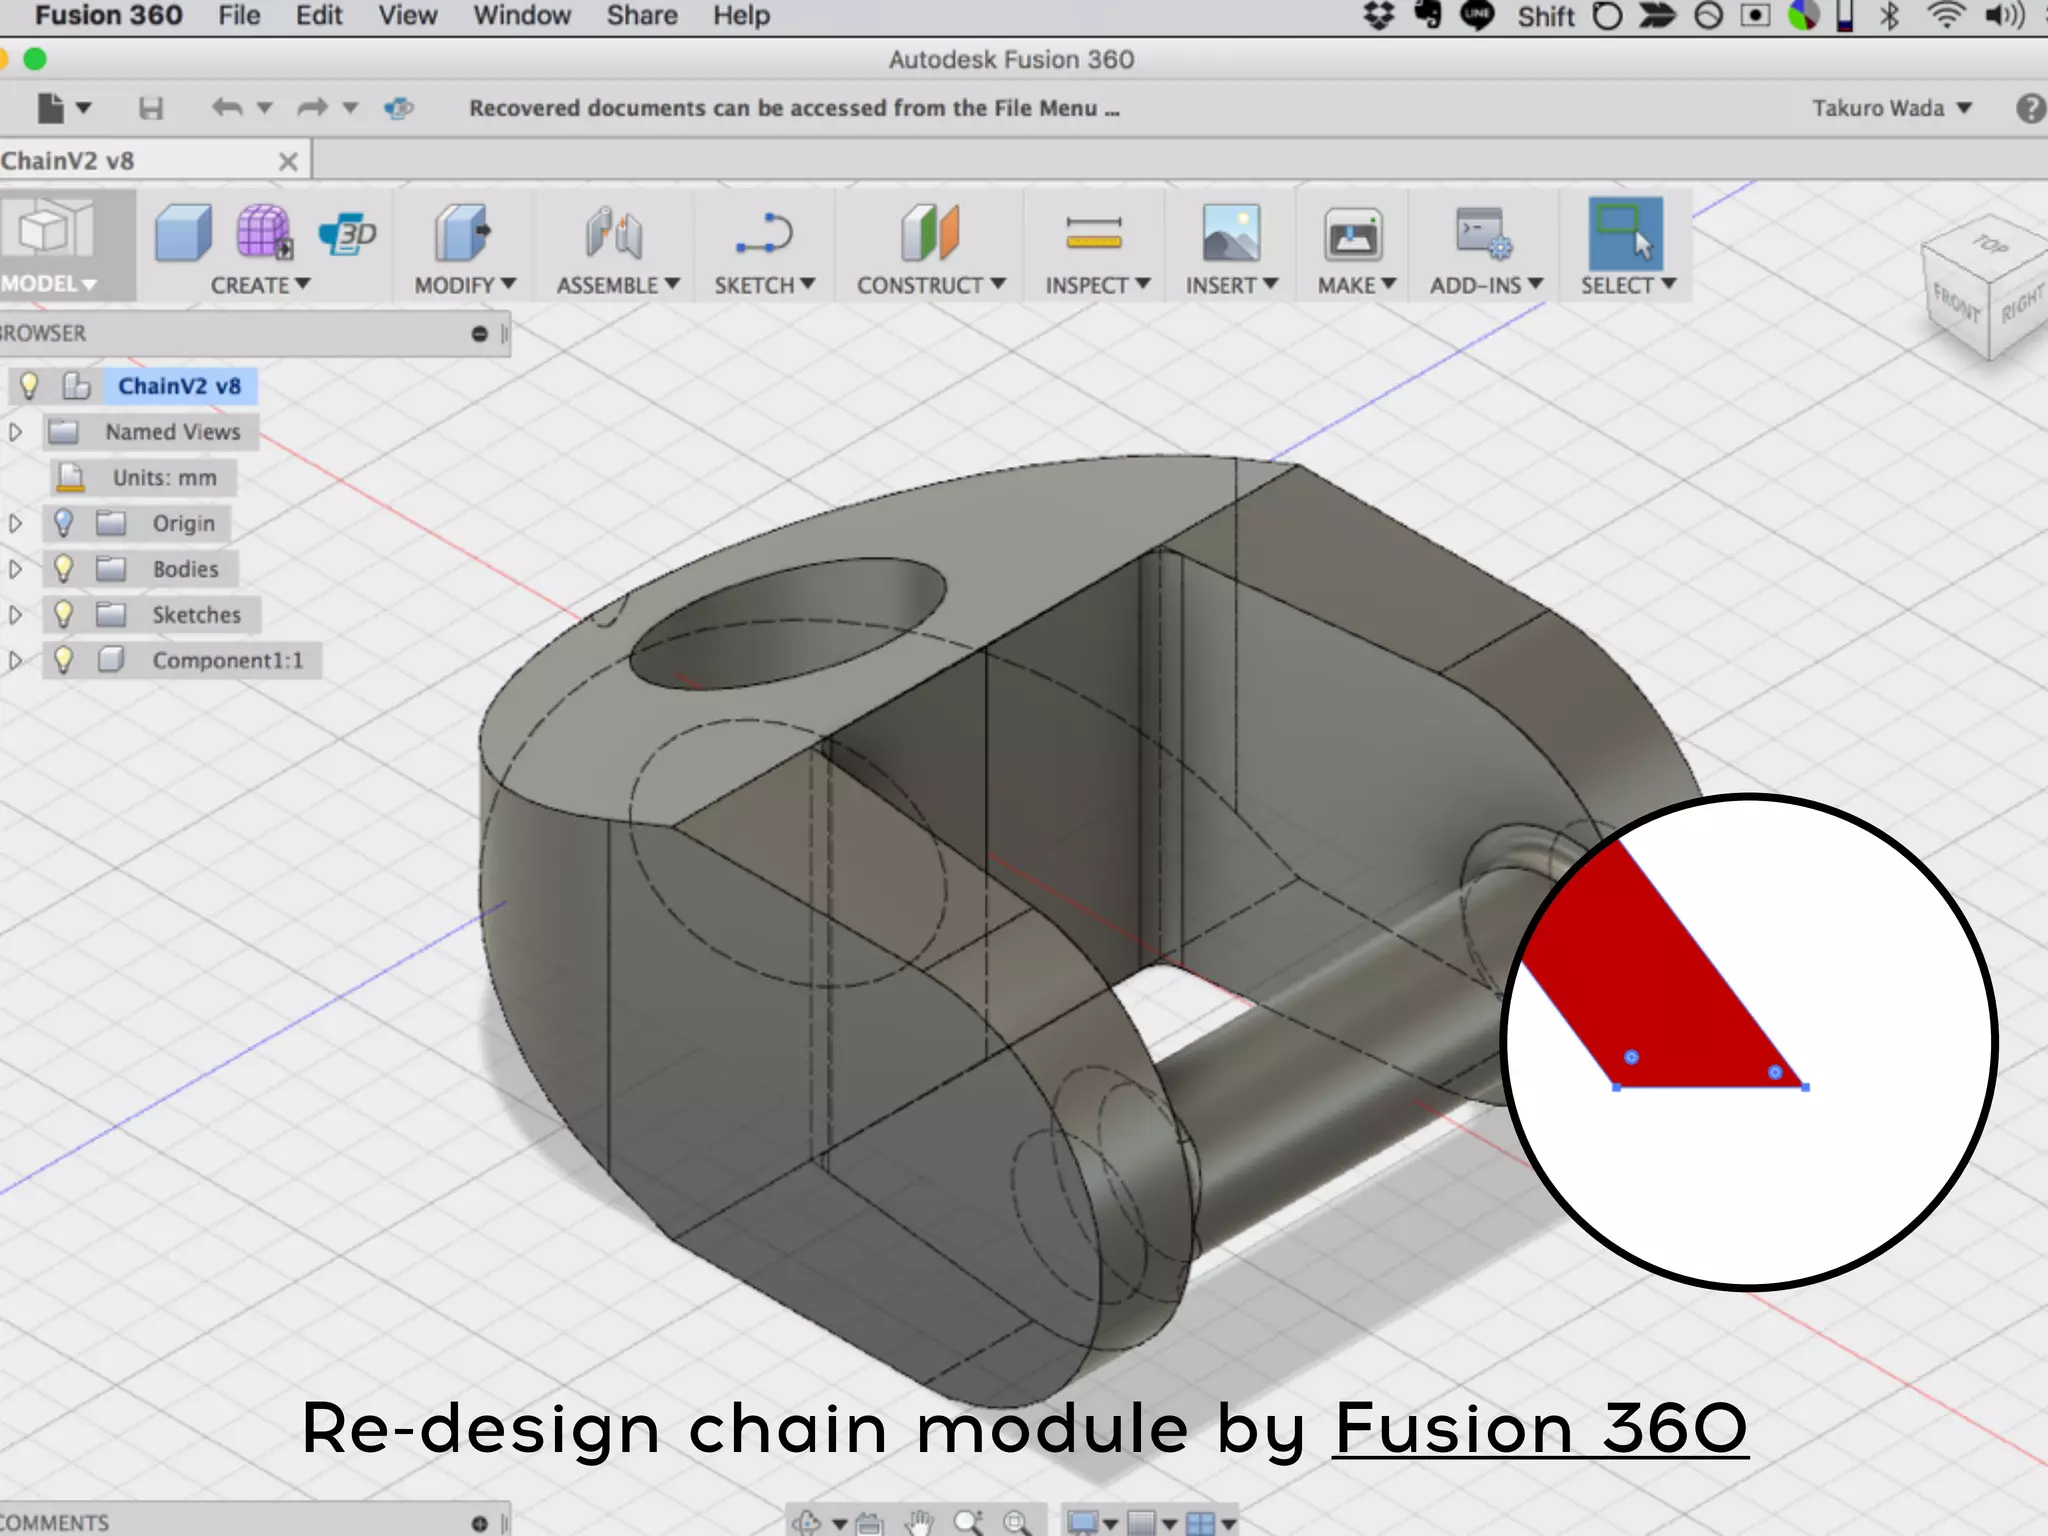Toggle Bodies folder visibility bulb
Screen dimensions: 2048x1536
click(x=64, y=568)
